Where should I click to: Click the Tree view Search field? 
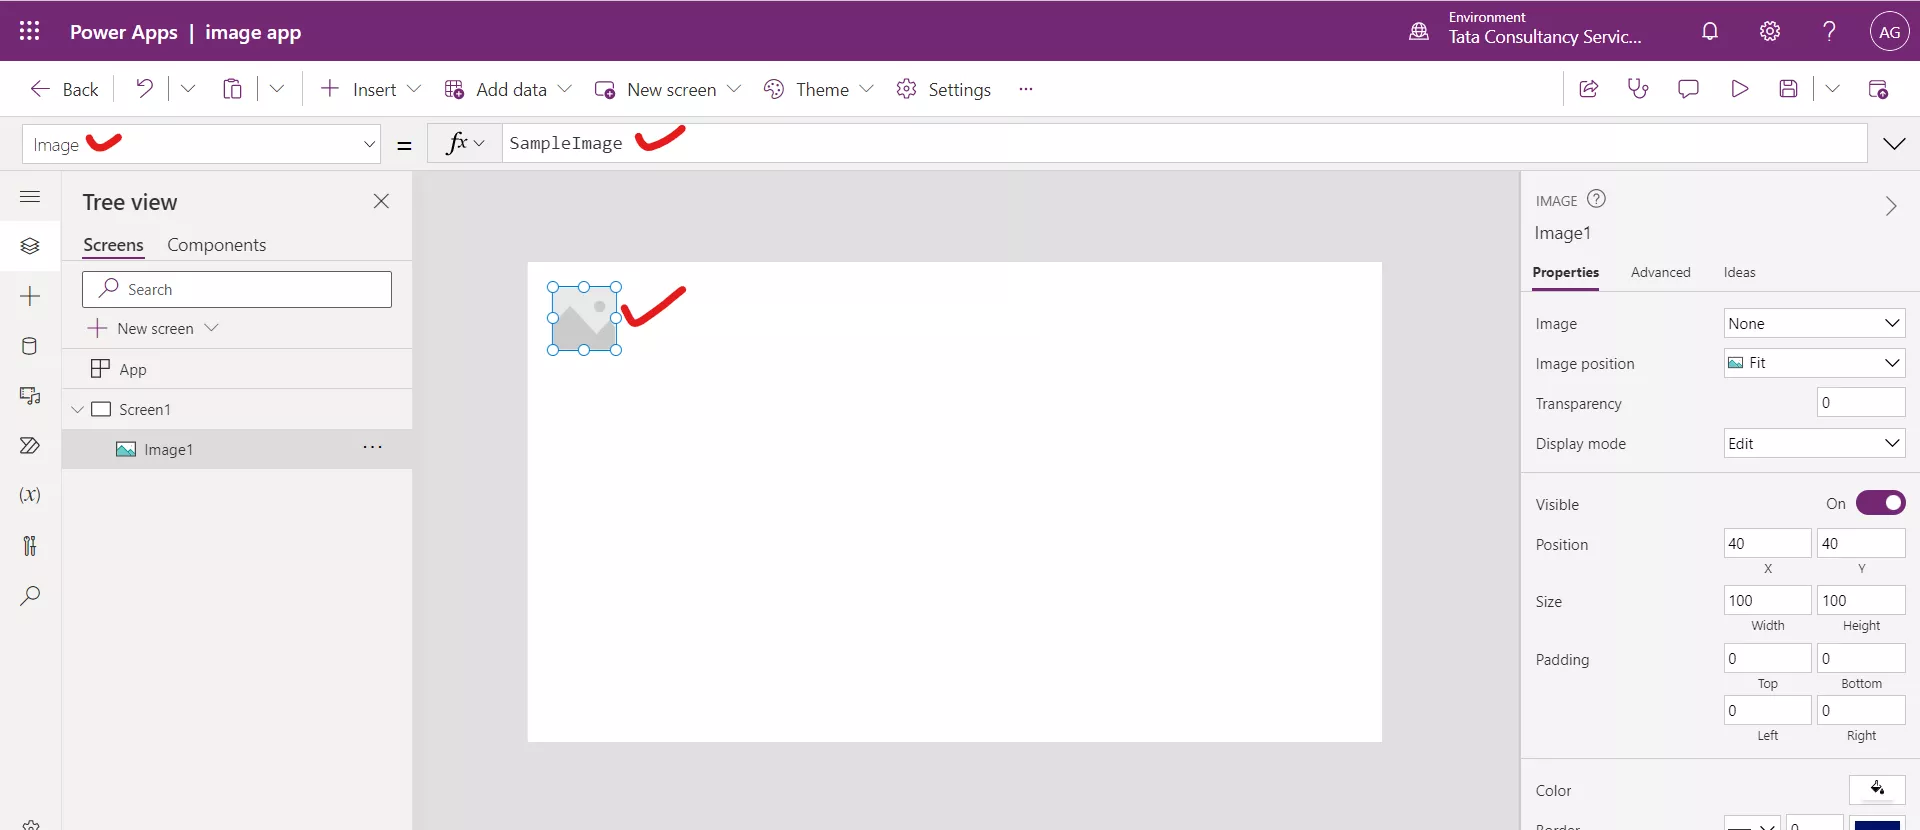[237, 289]
